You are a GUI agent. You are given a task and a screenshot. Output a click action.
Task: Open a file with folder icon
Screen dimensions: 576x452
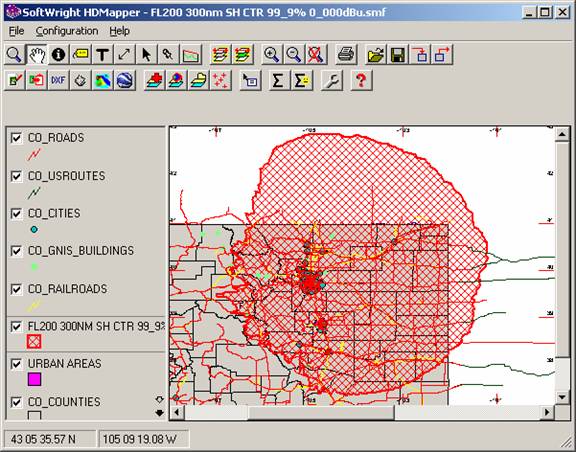(x=376, y=55)
